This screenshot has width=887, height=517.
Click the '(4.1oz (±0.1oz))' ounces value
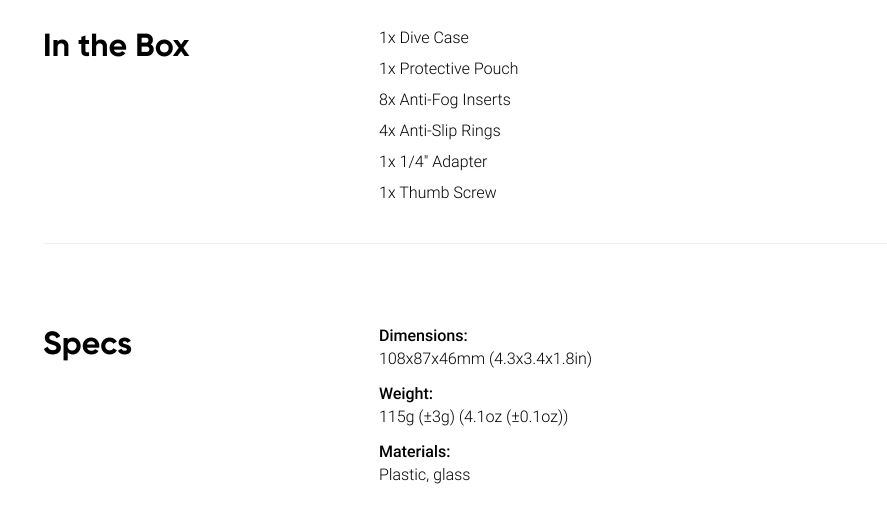(x=513, y=417)
